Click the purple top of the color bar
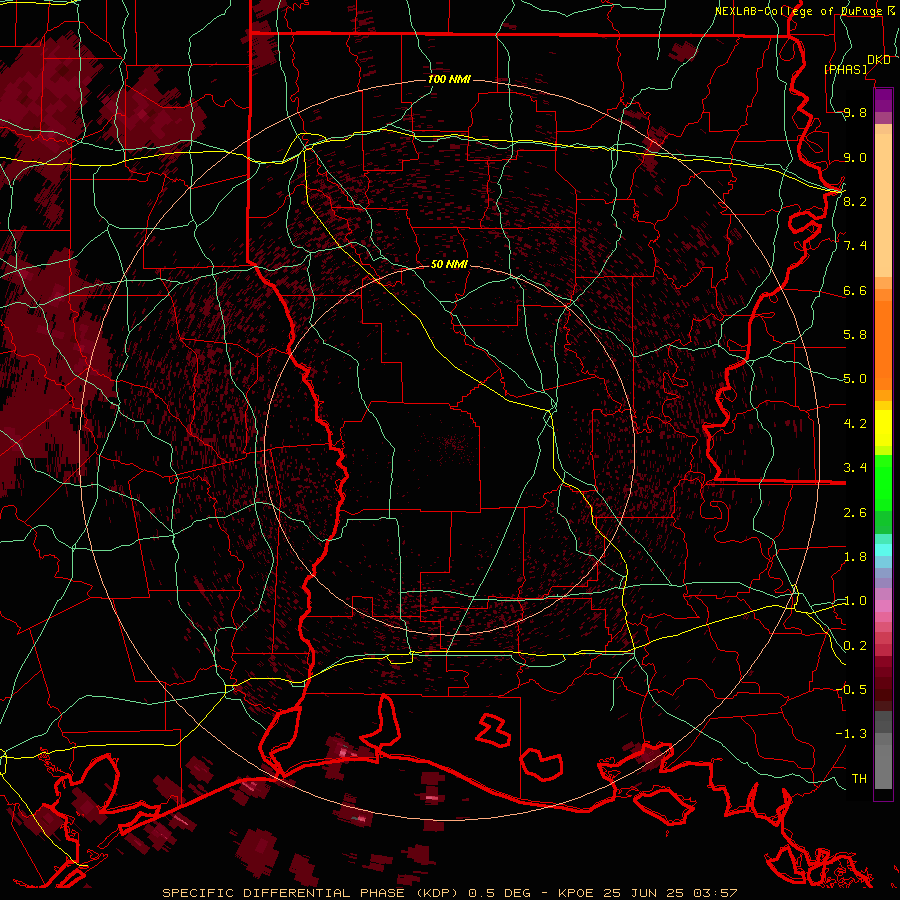This screenshot has width=900, height=900. 883,100
